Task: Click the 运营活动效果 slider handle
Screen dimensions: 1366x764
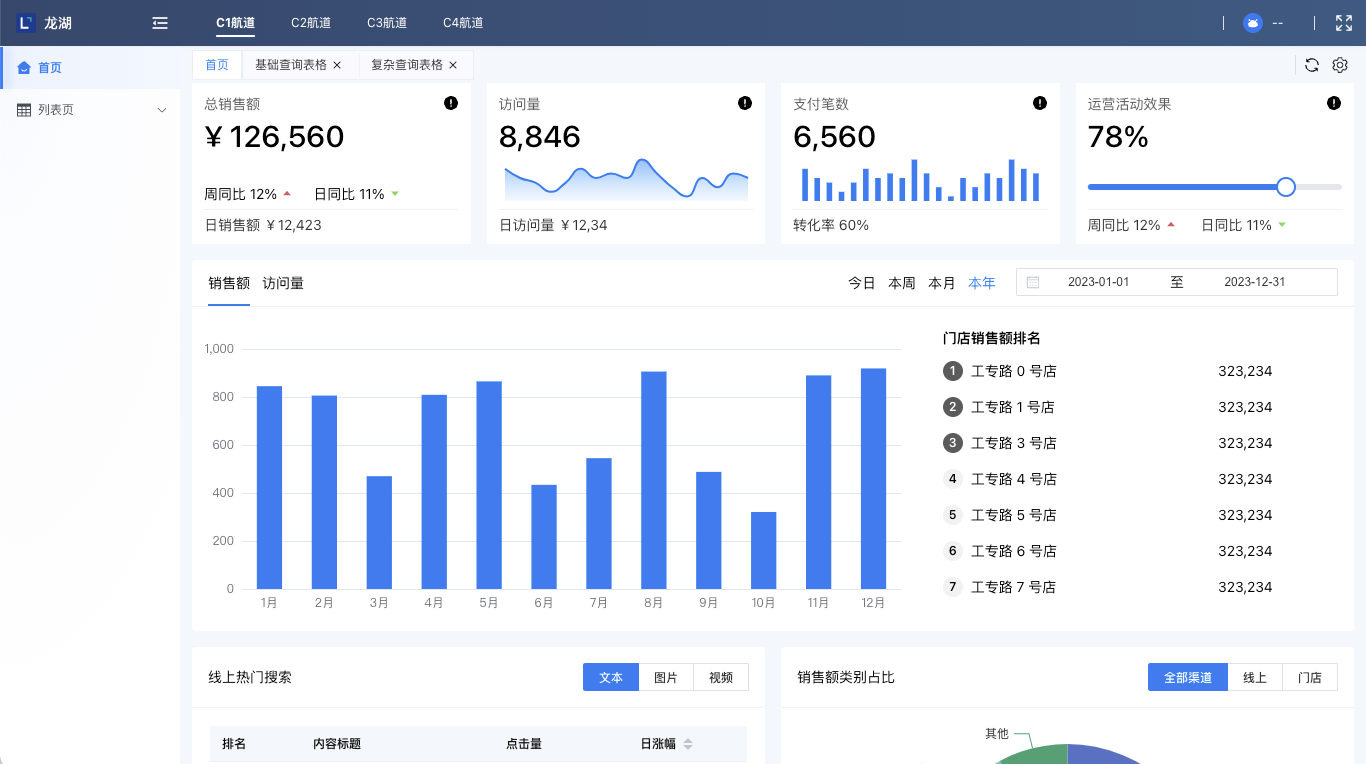Action: [1286, 187]
